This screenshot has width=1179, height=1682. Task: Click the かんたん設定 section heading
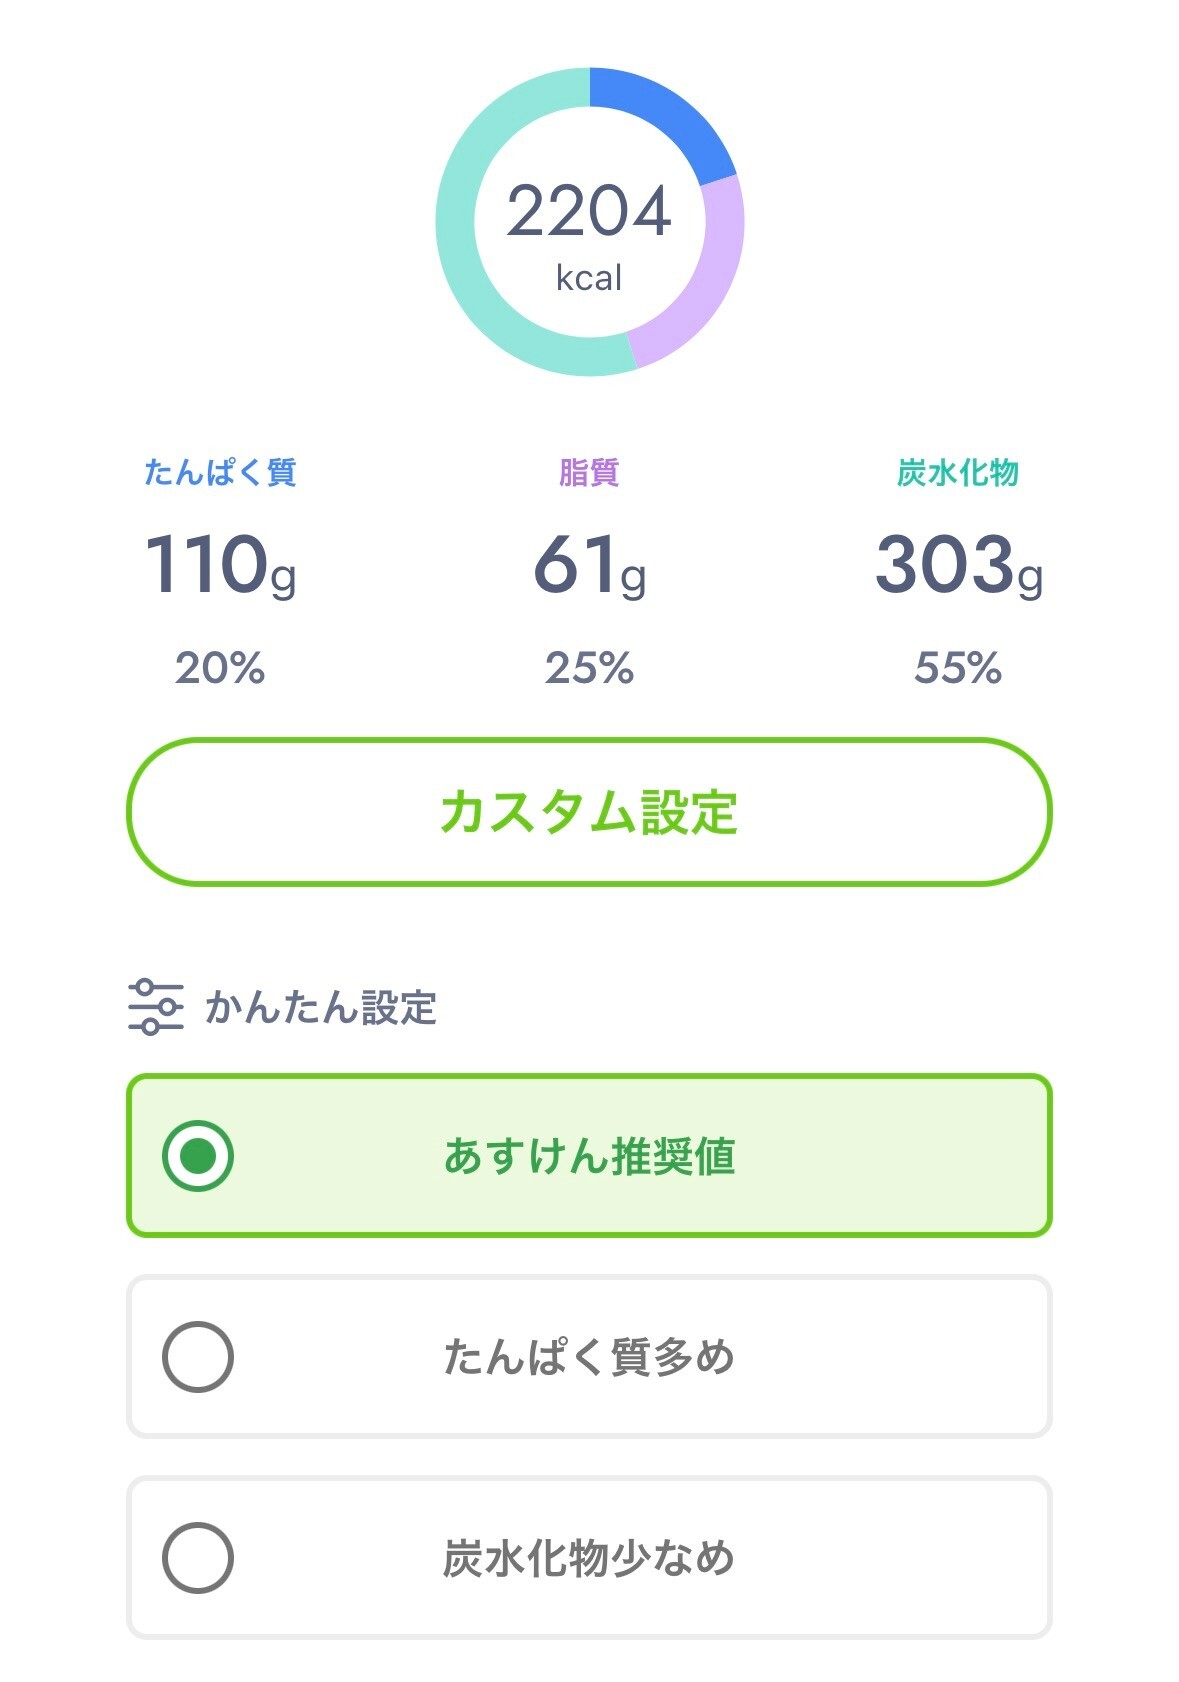click(x=320, y=1007)
